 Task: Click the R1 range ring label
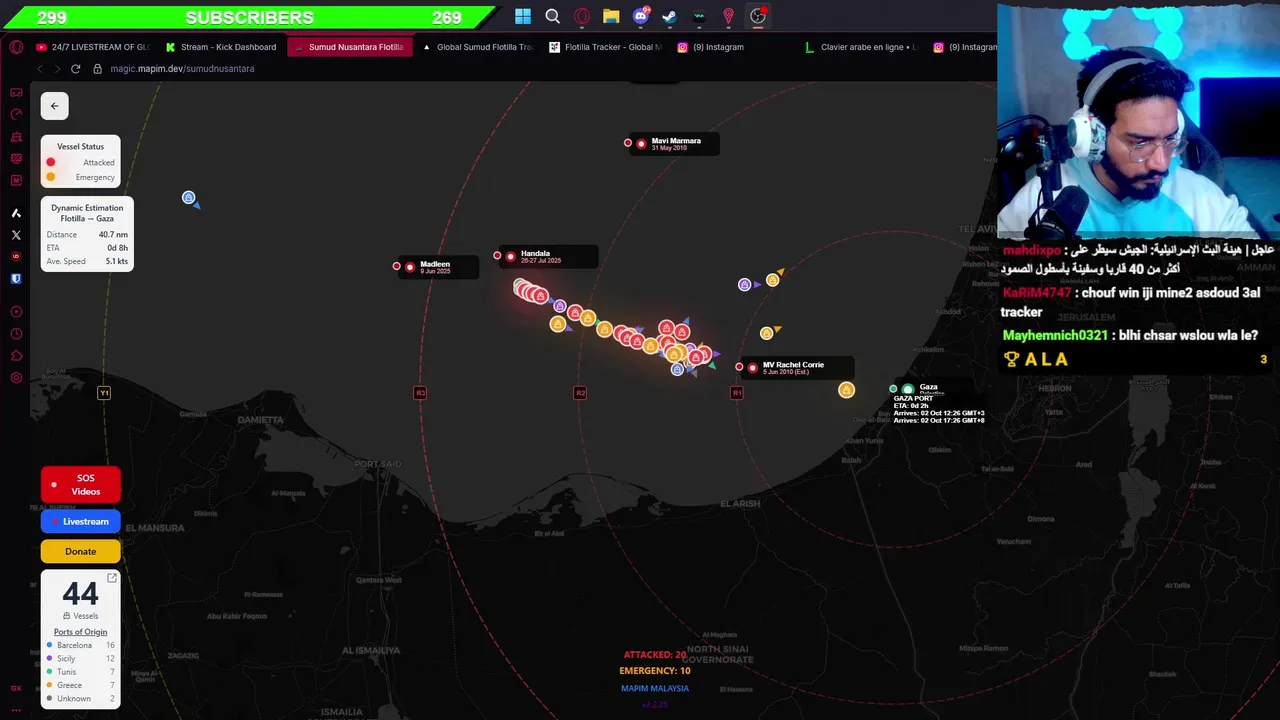737,393
